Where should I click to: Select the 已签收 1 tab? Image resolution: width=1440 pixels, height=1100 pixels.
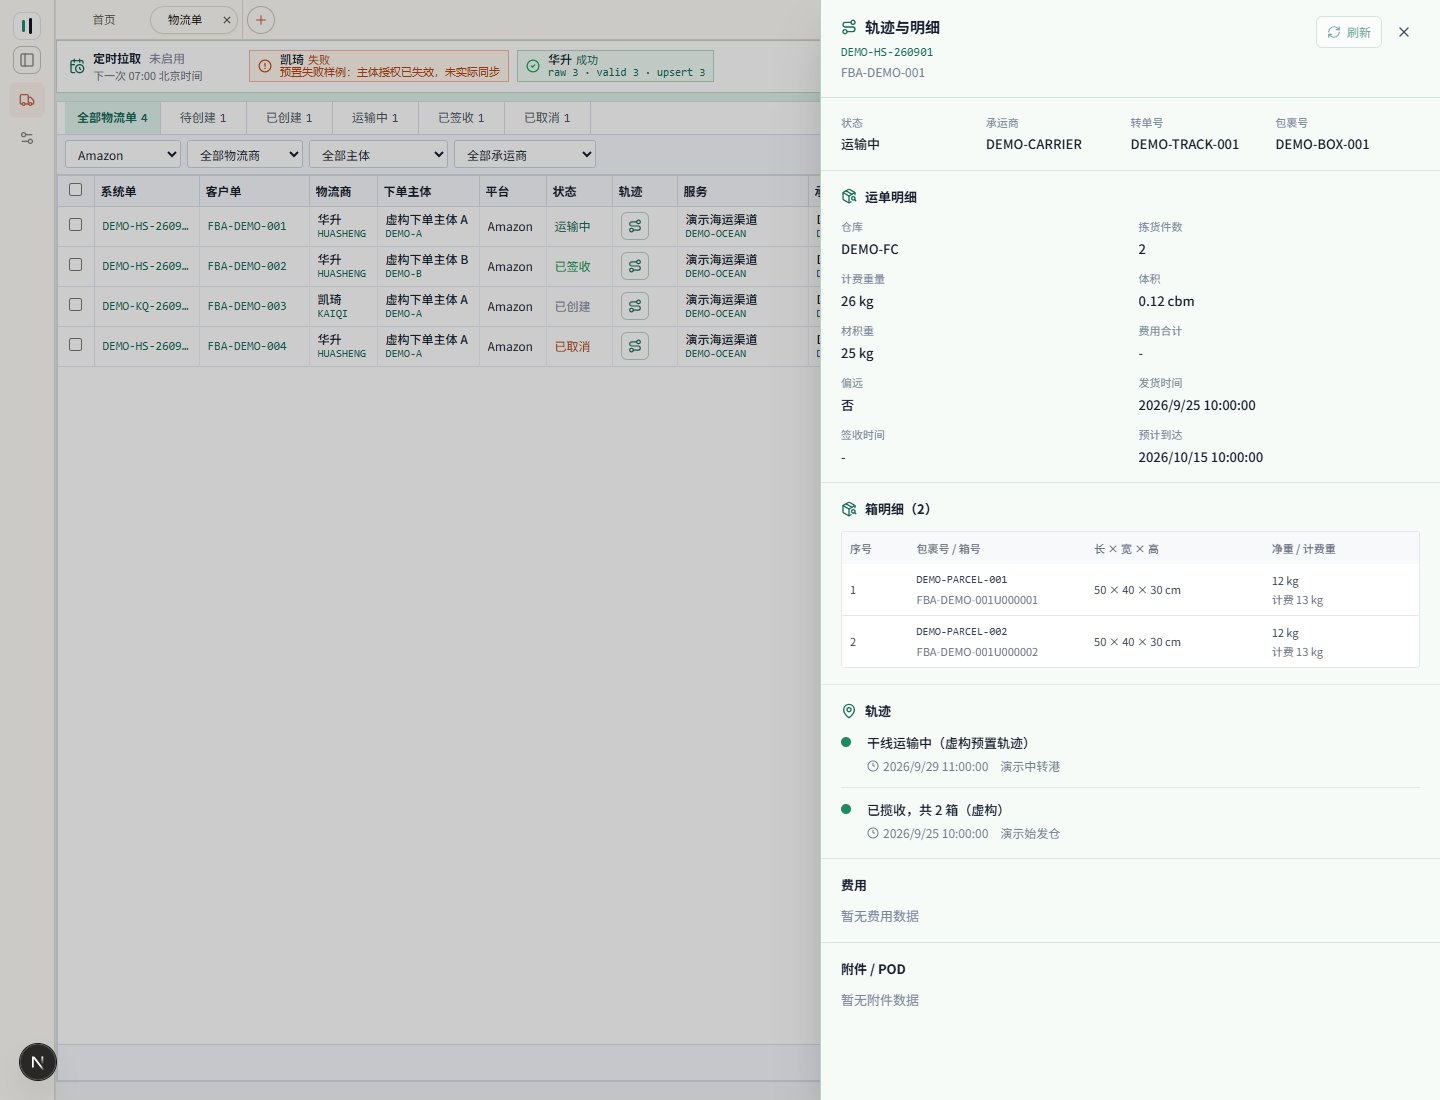(x=461, y=118)
